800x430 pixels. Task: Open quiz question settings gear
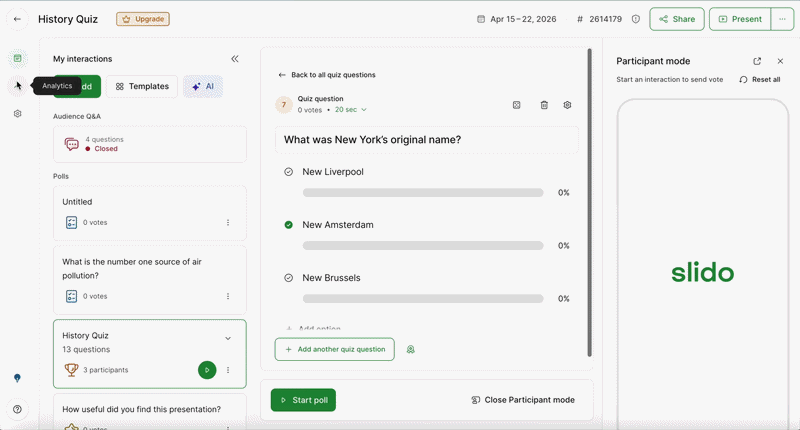point(568,105)
